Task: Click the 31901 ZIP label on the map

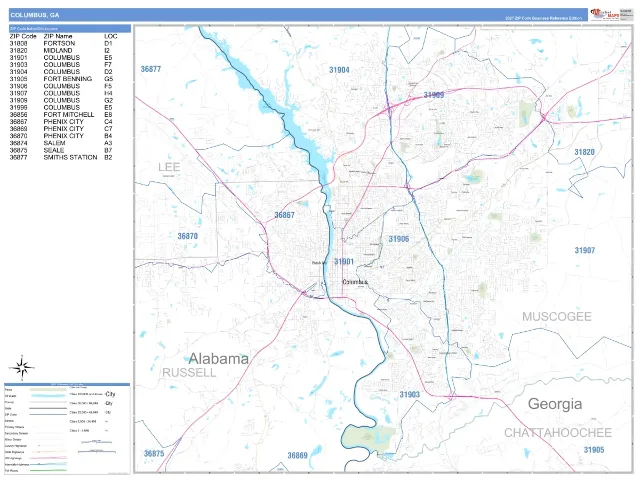Action: pyautogui.click(x=344, y=261)
